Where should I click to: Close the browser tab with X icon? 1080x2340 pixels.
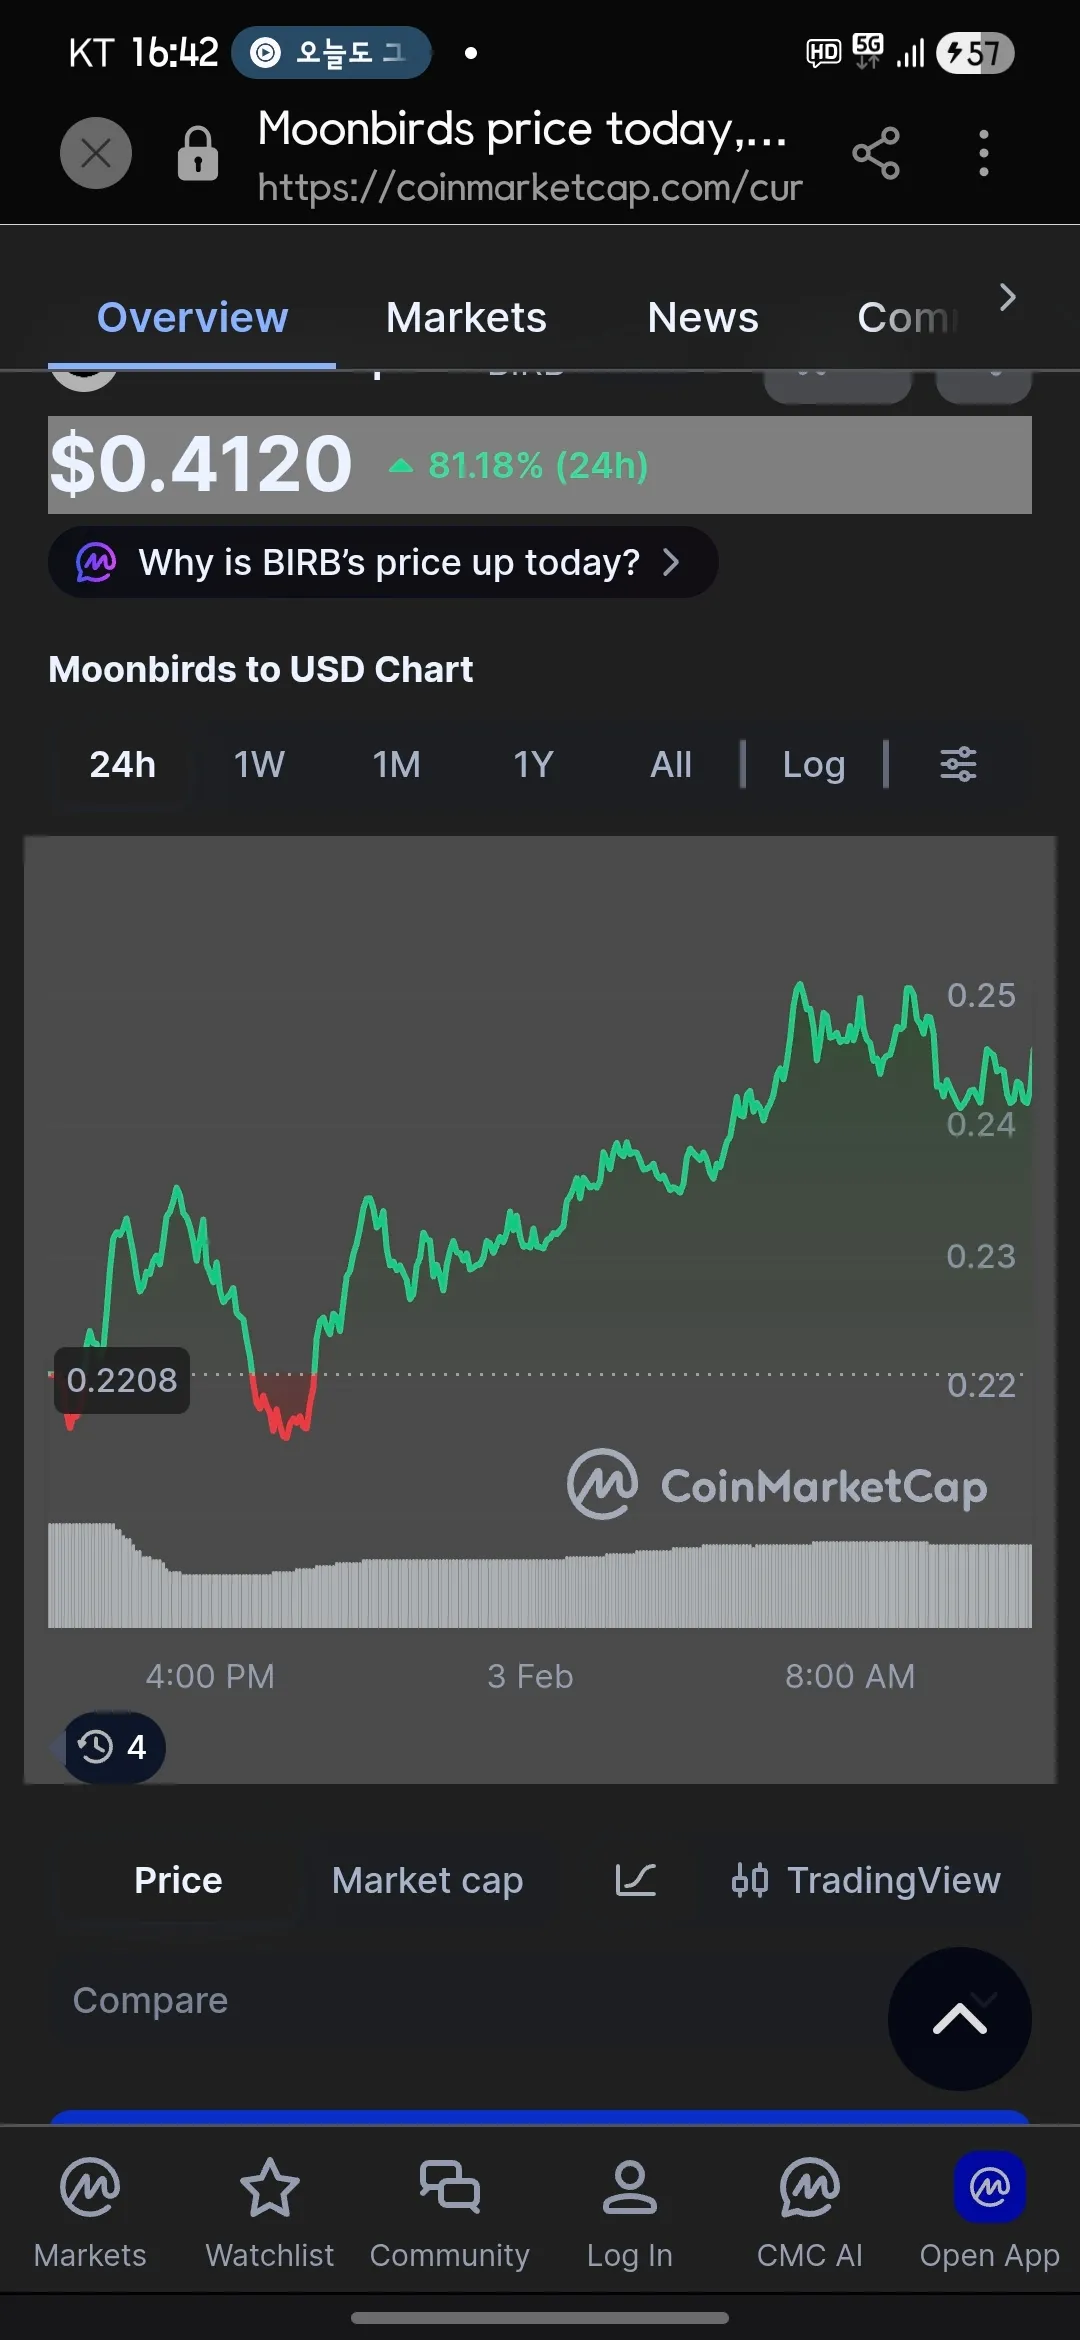tap(96, 154)
